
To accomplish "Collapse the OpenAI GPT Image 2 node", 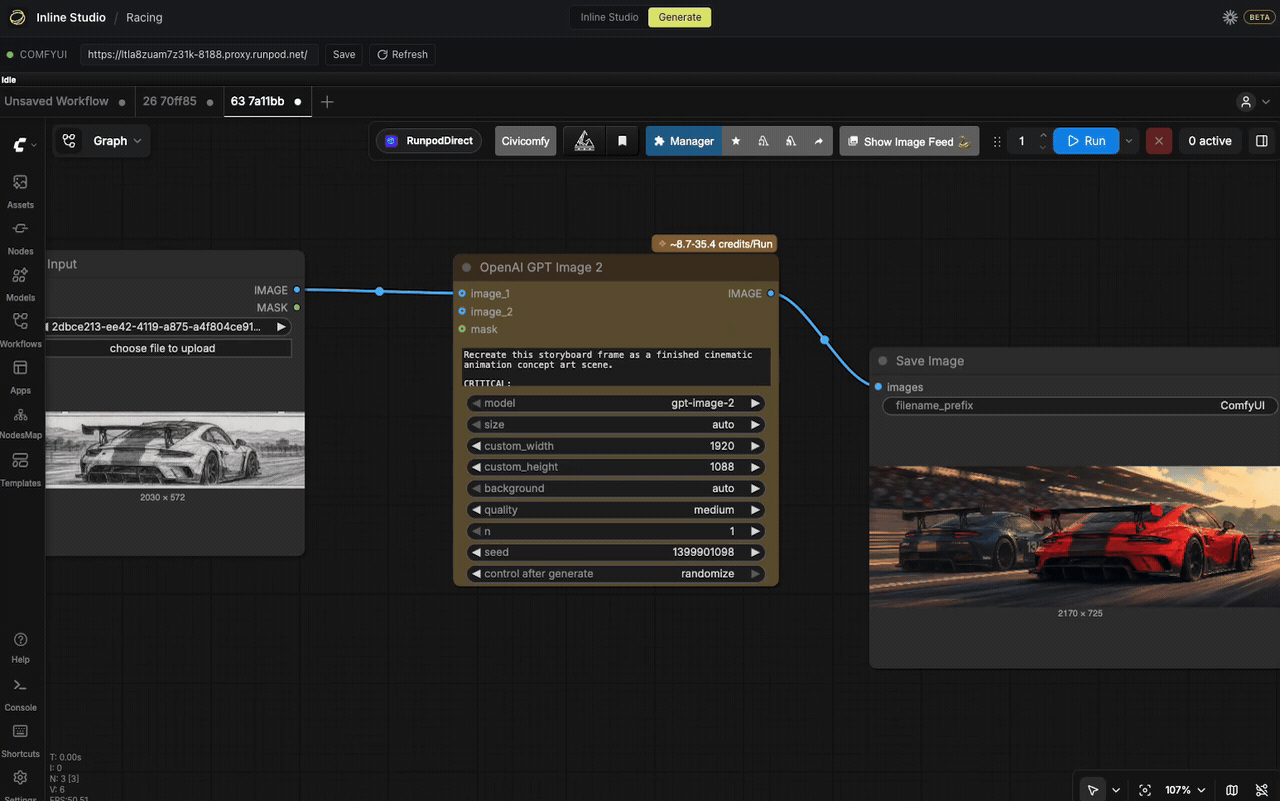I will [x=467, y=268].
